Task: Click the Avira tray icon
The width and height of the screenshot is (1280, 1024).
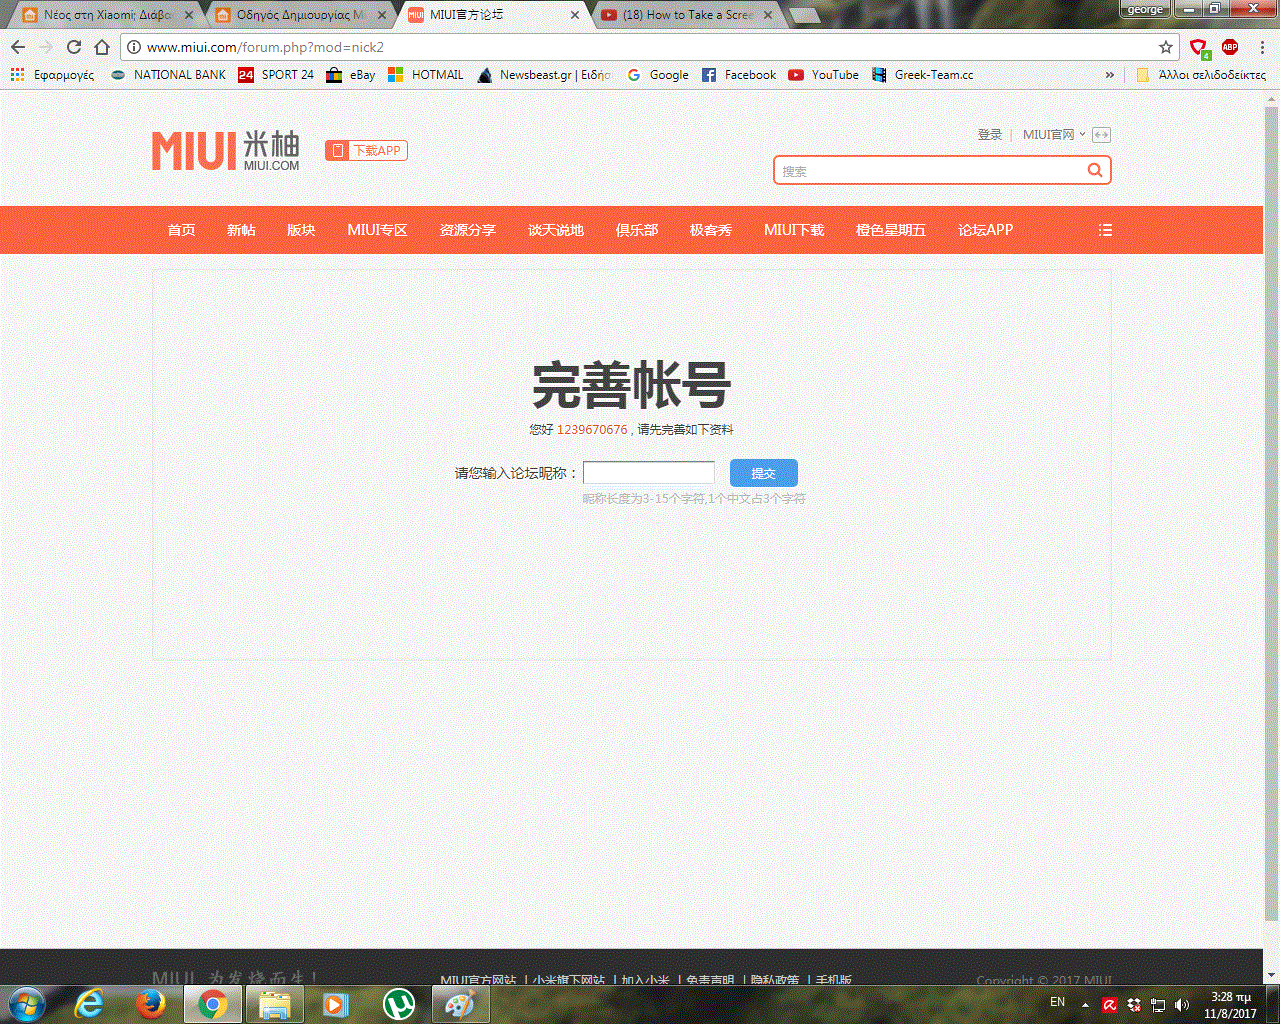Action: tap(1109, 1005)
